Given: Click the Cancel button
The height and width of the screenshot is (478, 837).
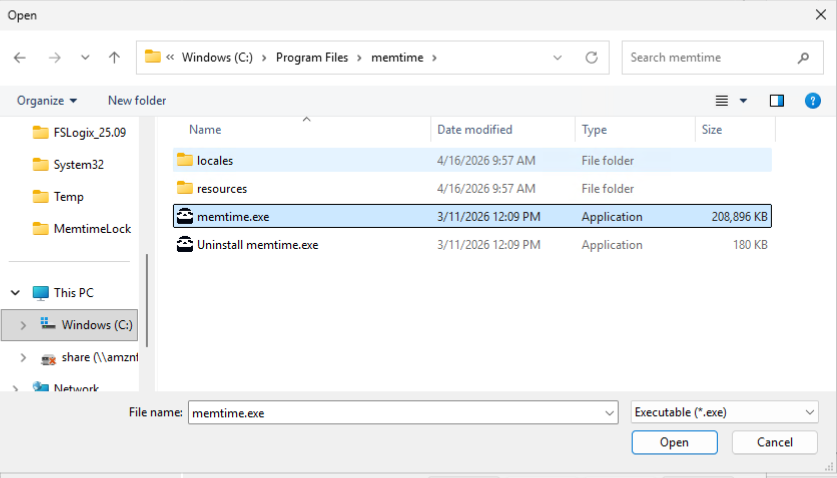Looking at the screenshot, I should tap(775, 442).
